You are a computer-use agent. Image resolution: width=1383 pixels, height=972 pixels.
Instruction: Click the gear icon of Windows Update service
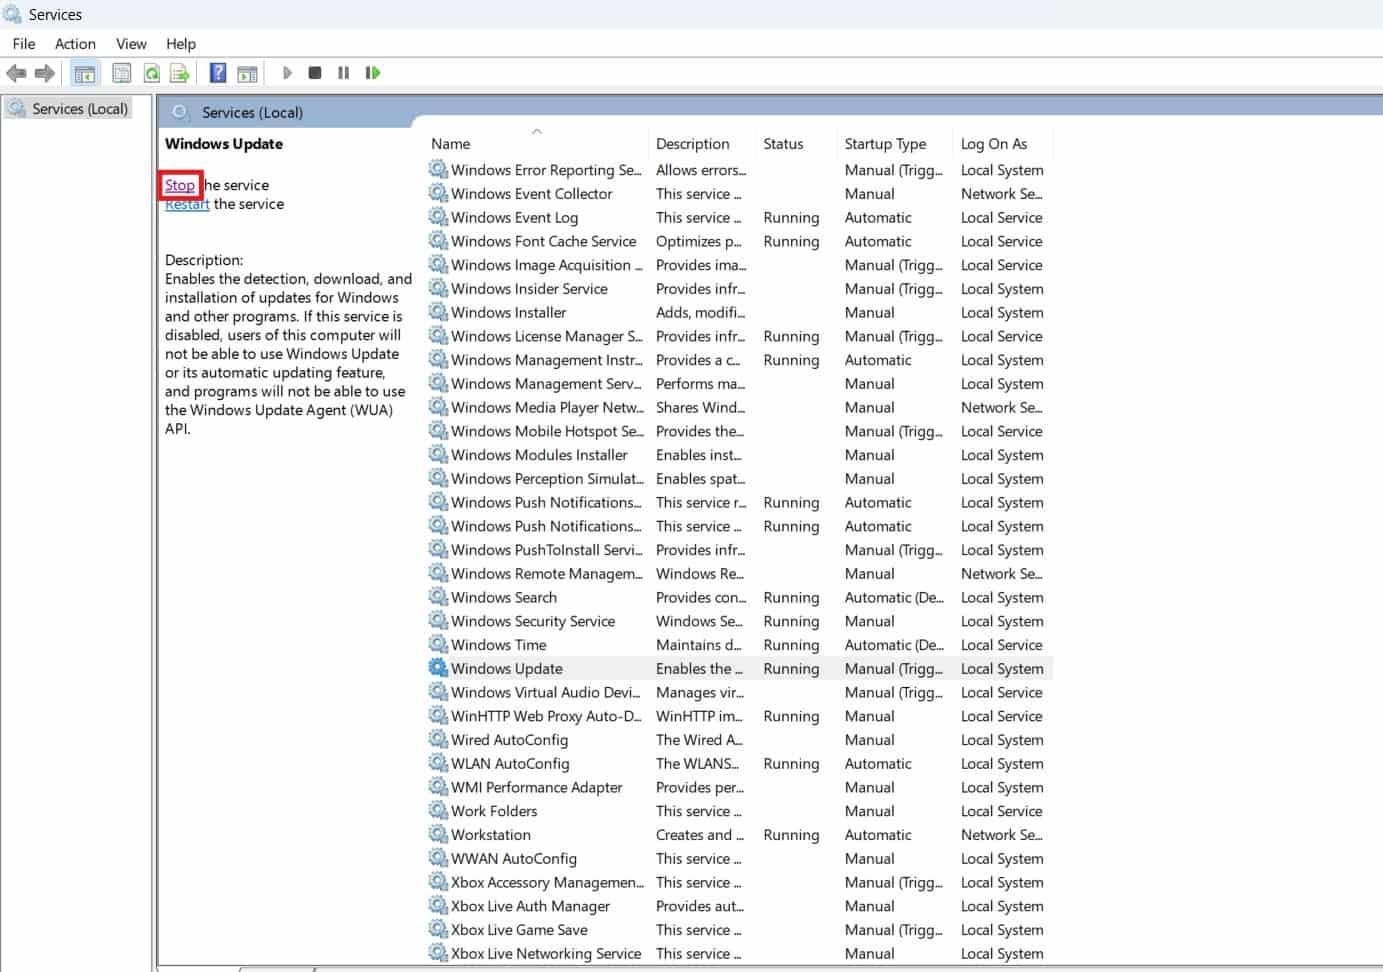point(438,667)
